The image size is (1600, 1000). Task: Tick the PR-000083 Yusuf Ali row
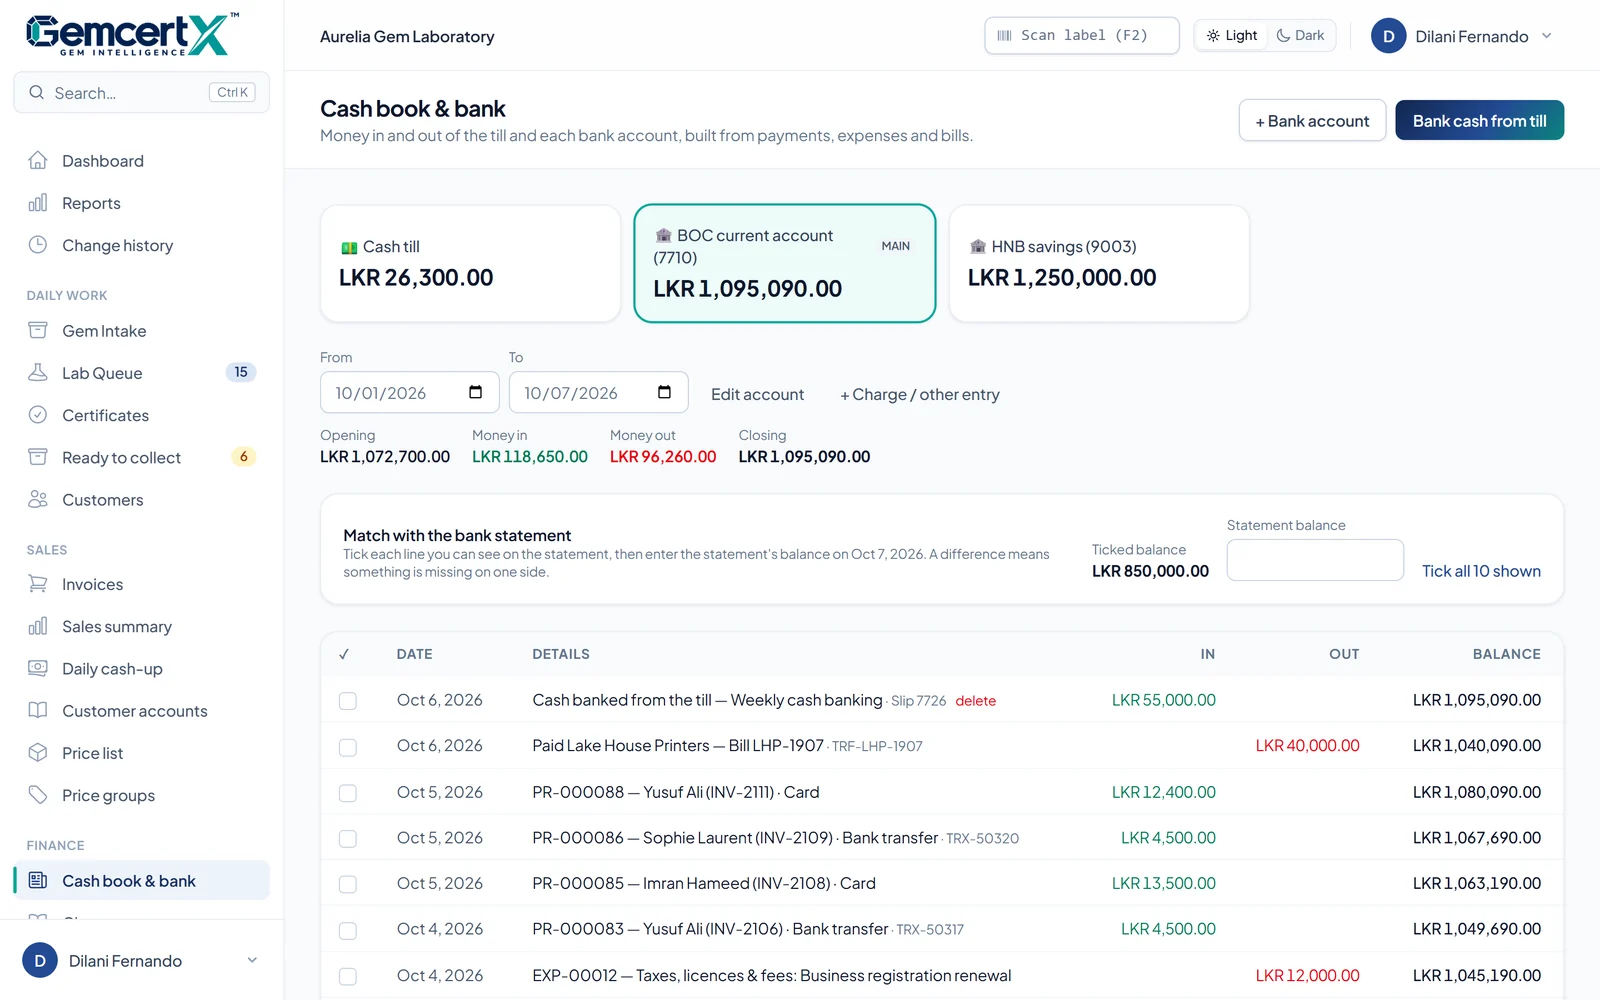(348, 930)
